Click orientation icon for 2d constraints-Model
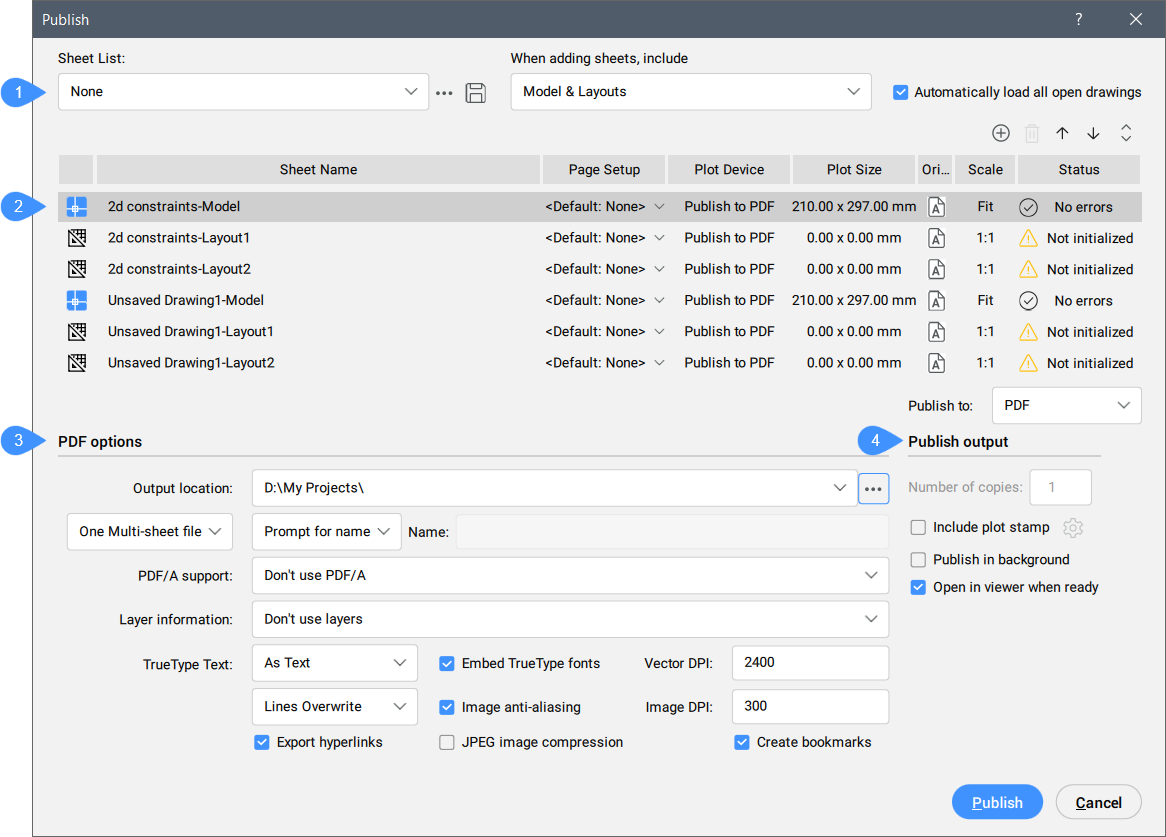This screenshot has width=1166, height=837. coord(936,207)
